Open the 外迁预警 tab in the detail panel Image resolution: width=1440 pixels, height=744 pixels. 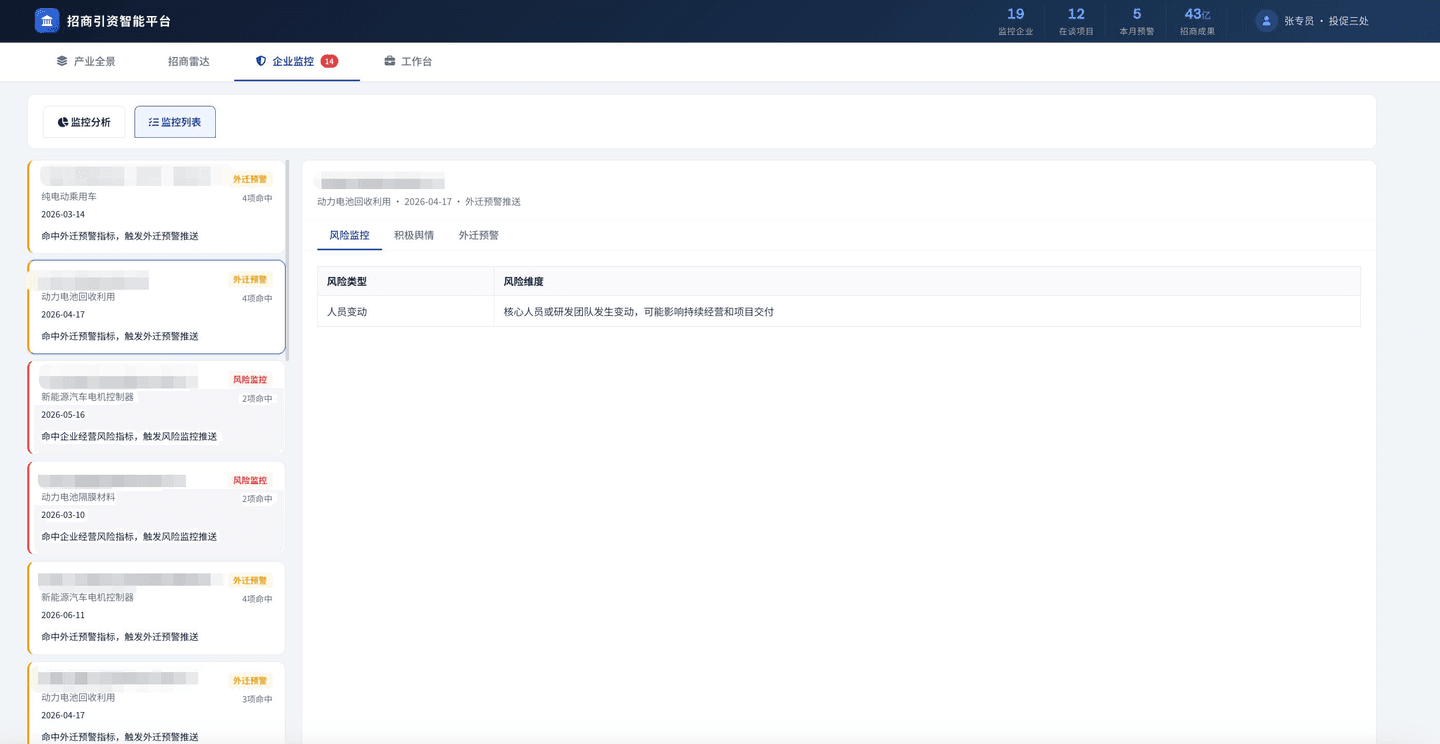[479, 235]
